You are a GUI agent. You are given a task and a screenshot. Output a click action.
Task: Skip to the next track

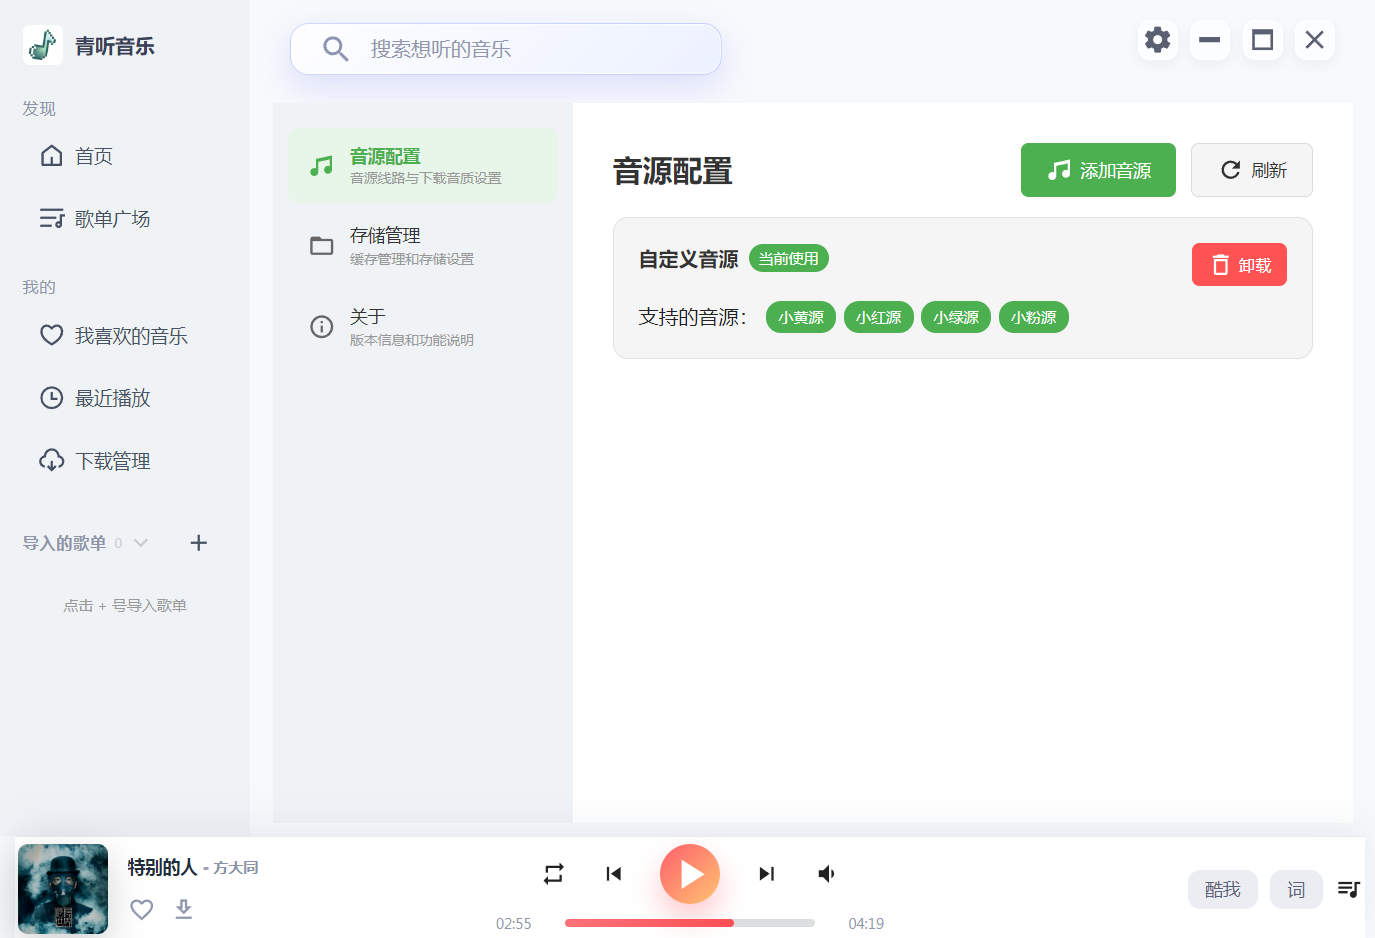click(766, 874)
